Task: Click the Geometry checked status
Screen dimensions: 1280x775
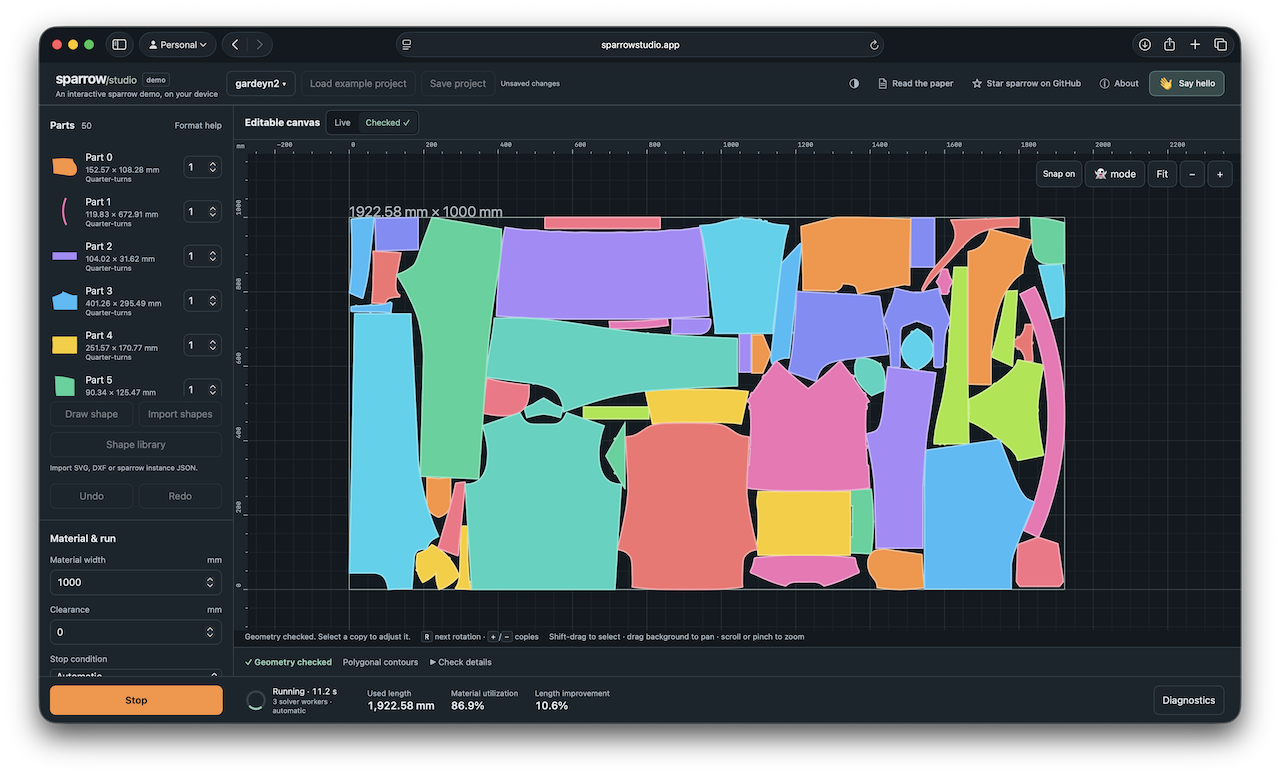Action: pyautogui.click(x=289, y=662)
